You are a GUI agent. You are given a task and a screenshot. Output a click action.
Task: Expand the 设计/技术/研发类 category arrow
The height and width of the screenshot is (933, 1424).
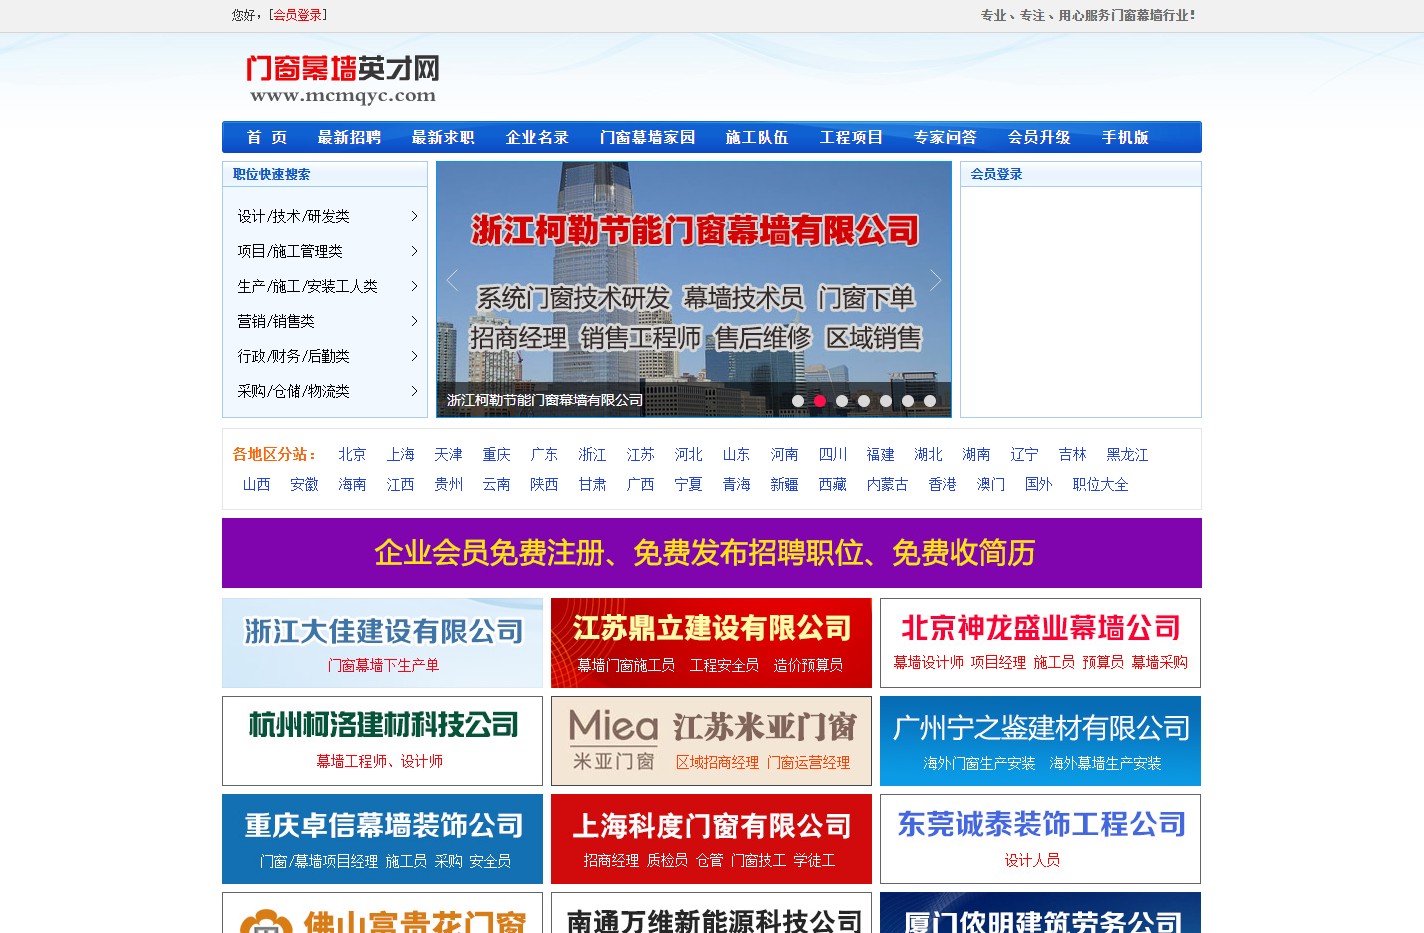click(x=414, y=216)
